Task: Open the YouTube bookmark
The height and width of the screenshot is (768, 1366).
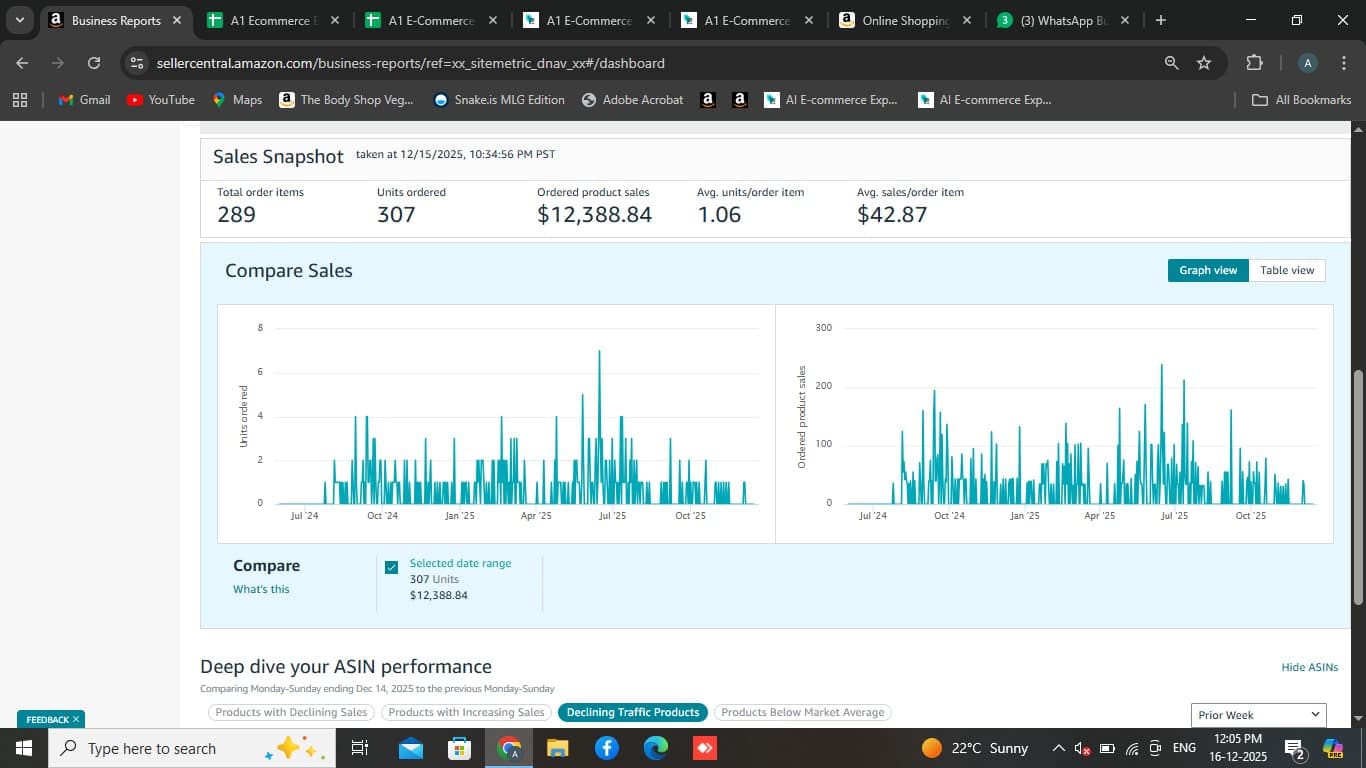Action: 161,100
